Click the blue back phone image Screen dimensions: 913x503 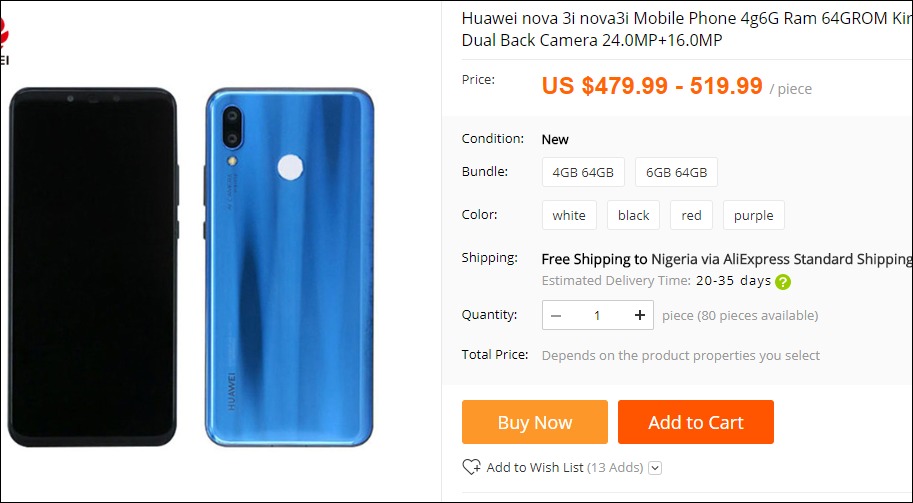point(289,267)
